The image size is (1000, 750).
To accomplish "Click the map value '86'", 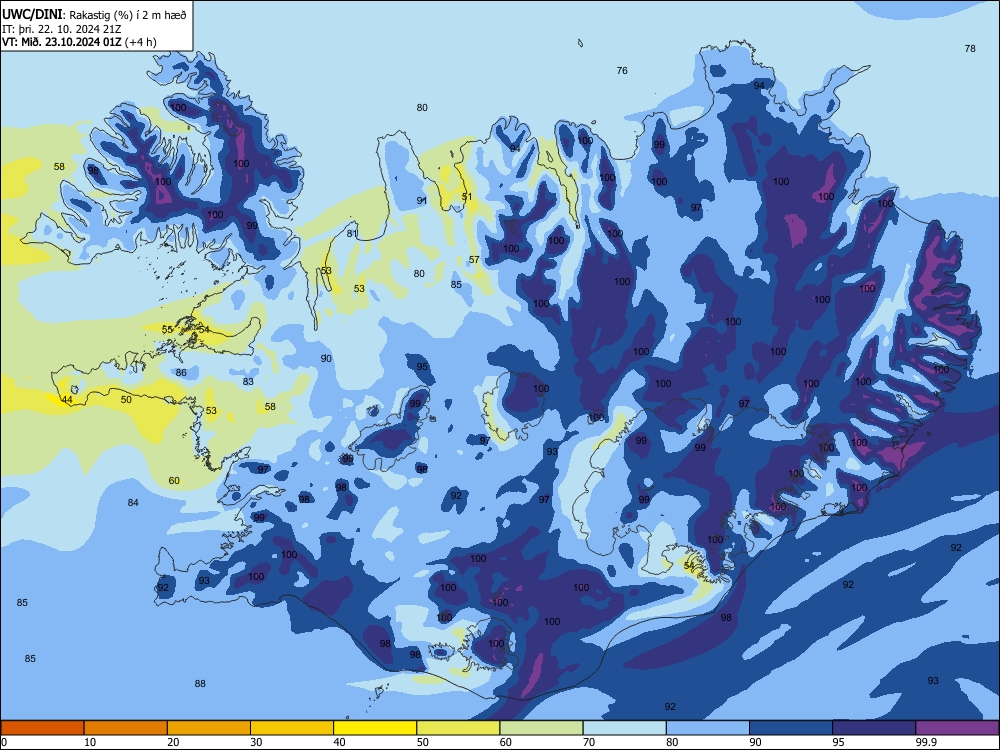I will tap(181, 373).
